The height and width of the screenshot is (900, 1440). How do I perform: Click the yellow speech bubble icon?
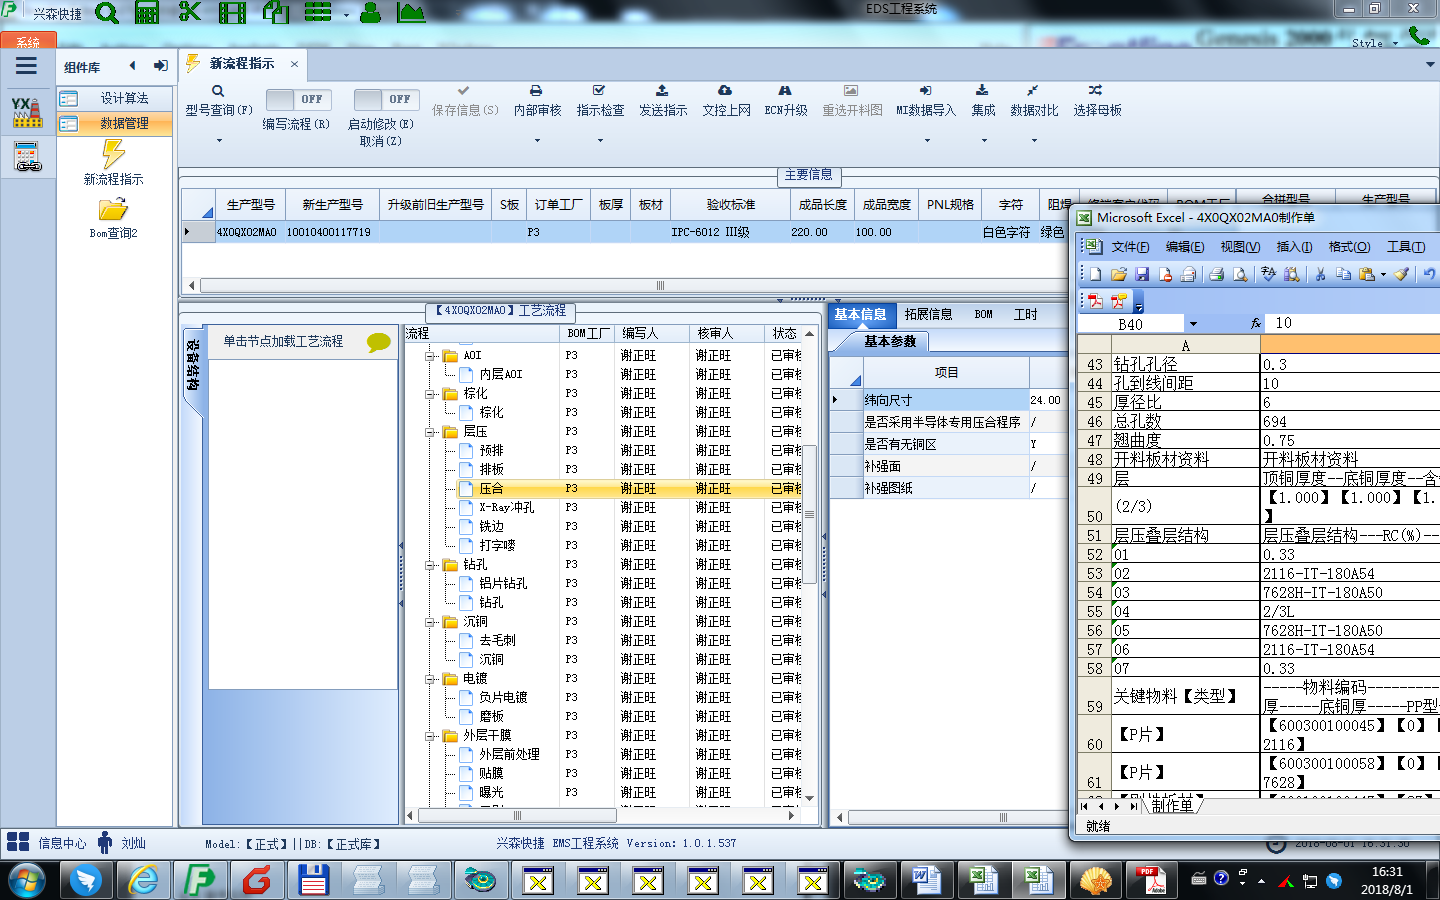pyautogui.click(x=379, y=342)
